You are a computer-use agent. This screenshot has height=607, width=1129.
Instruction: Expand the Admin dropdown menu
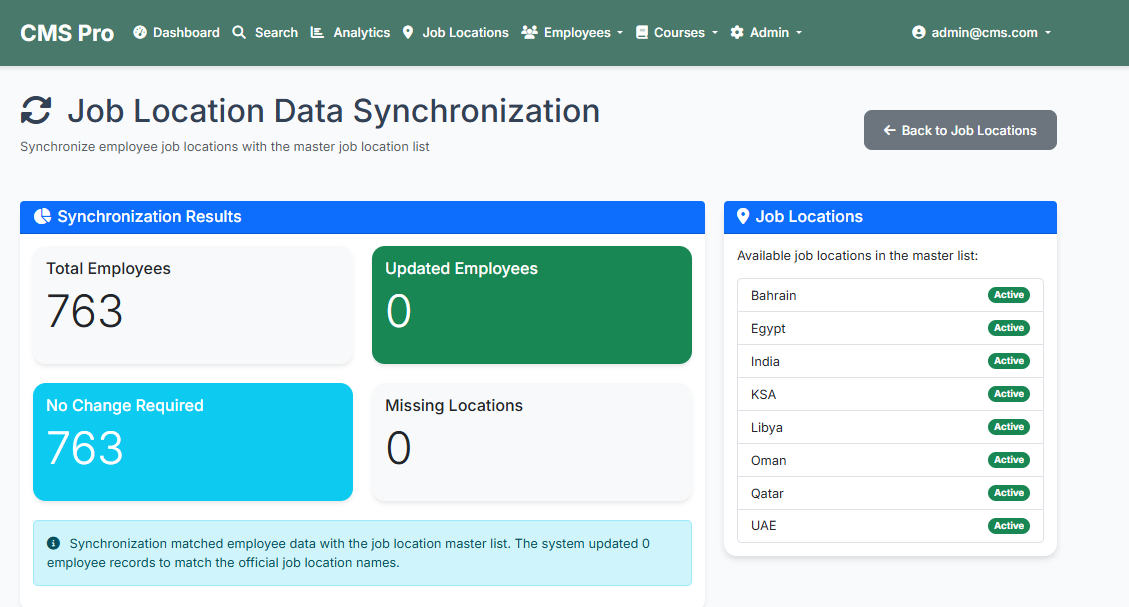tap(766, 32)
